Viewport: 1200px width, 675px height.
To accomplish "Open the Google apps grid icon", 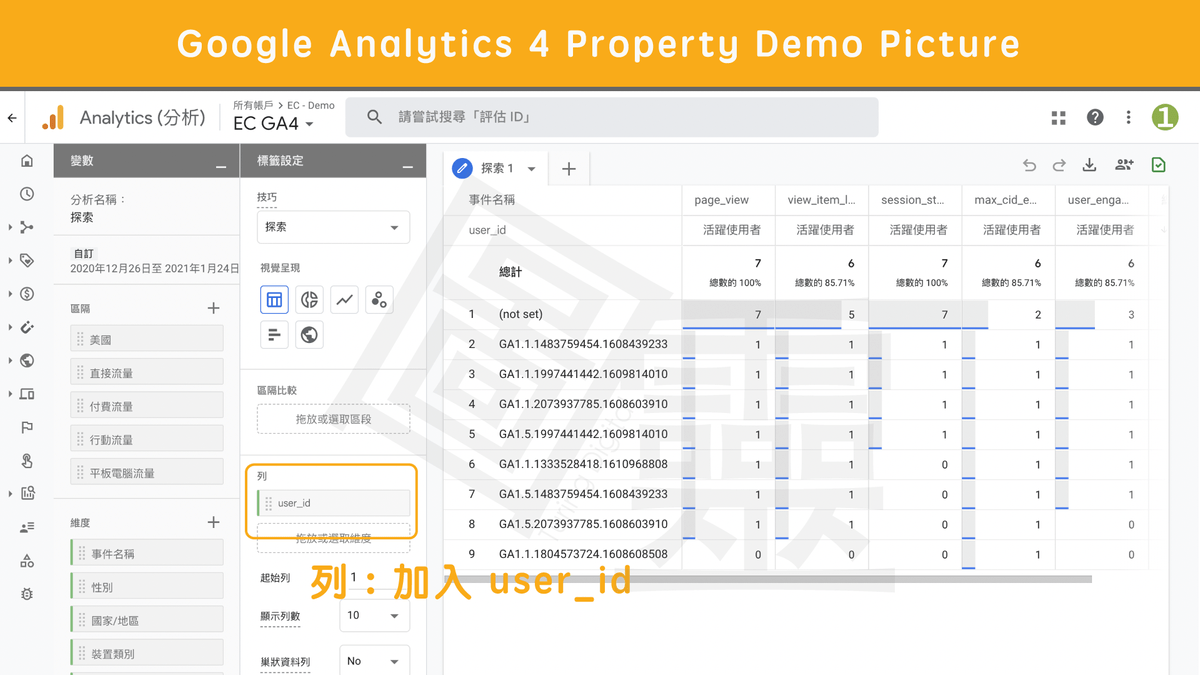I will click(x=1059, y=118).
